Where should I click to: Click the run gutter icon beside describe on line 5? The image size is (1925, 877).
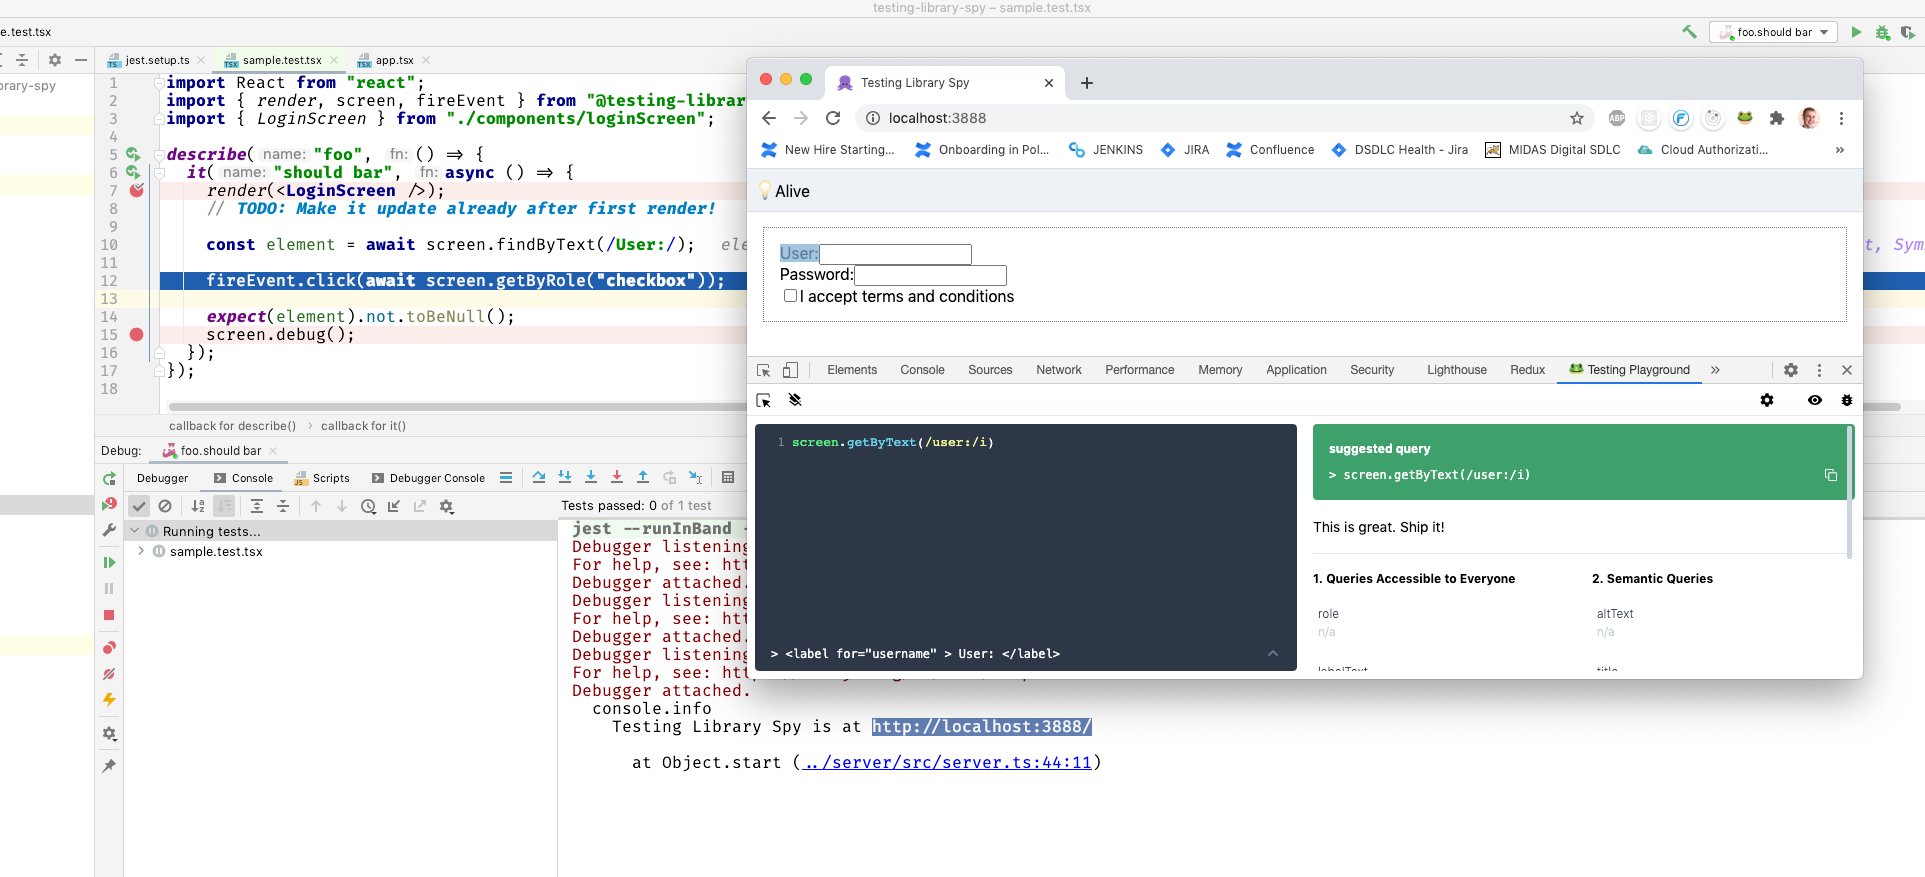[132, 154]
